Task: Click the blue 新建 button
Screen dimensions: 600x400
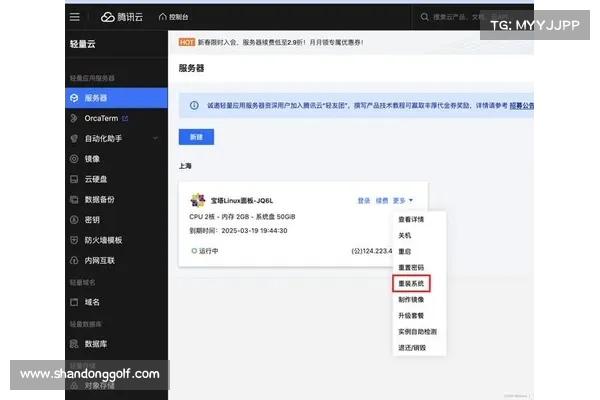Action: click(195, 135)
